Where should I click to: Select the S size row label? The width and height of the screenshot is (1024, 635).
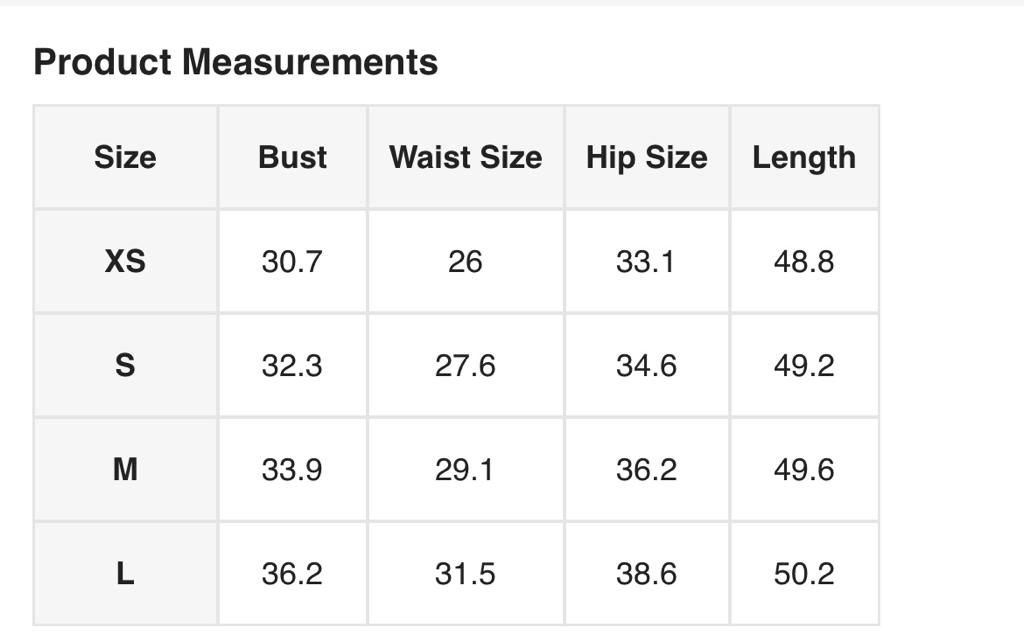coord(125,365)
